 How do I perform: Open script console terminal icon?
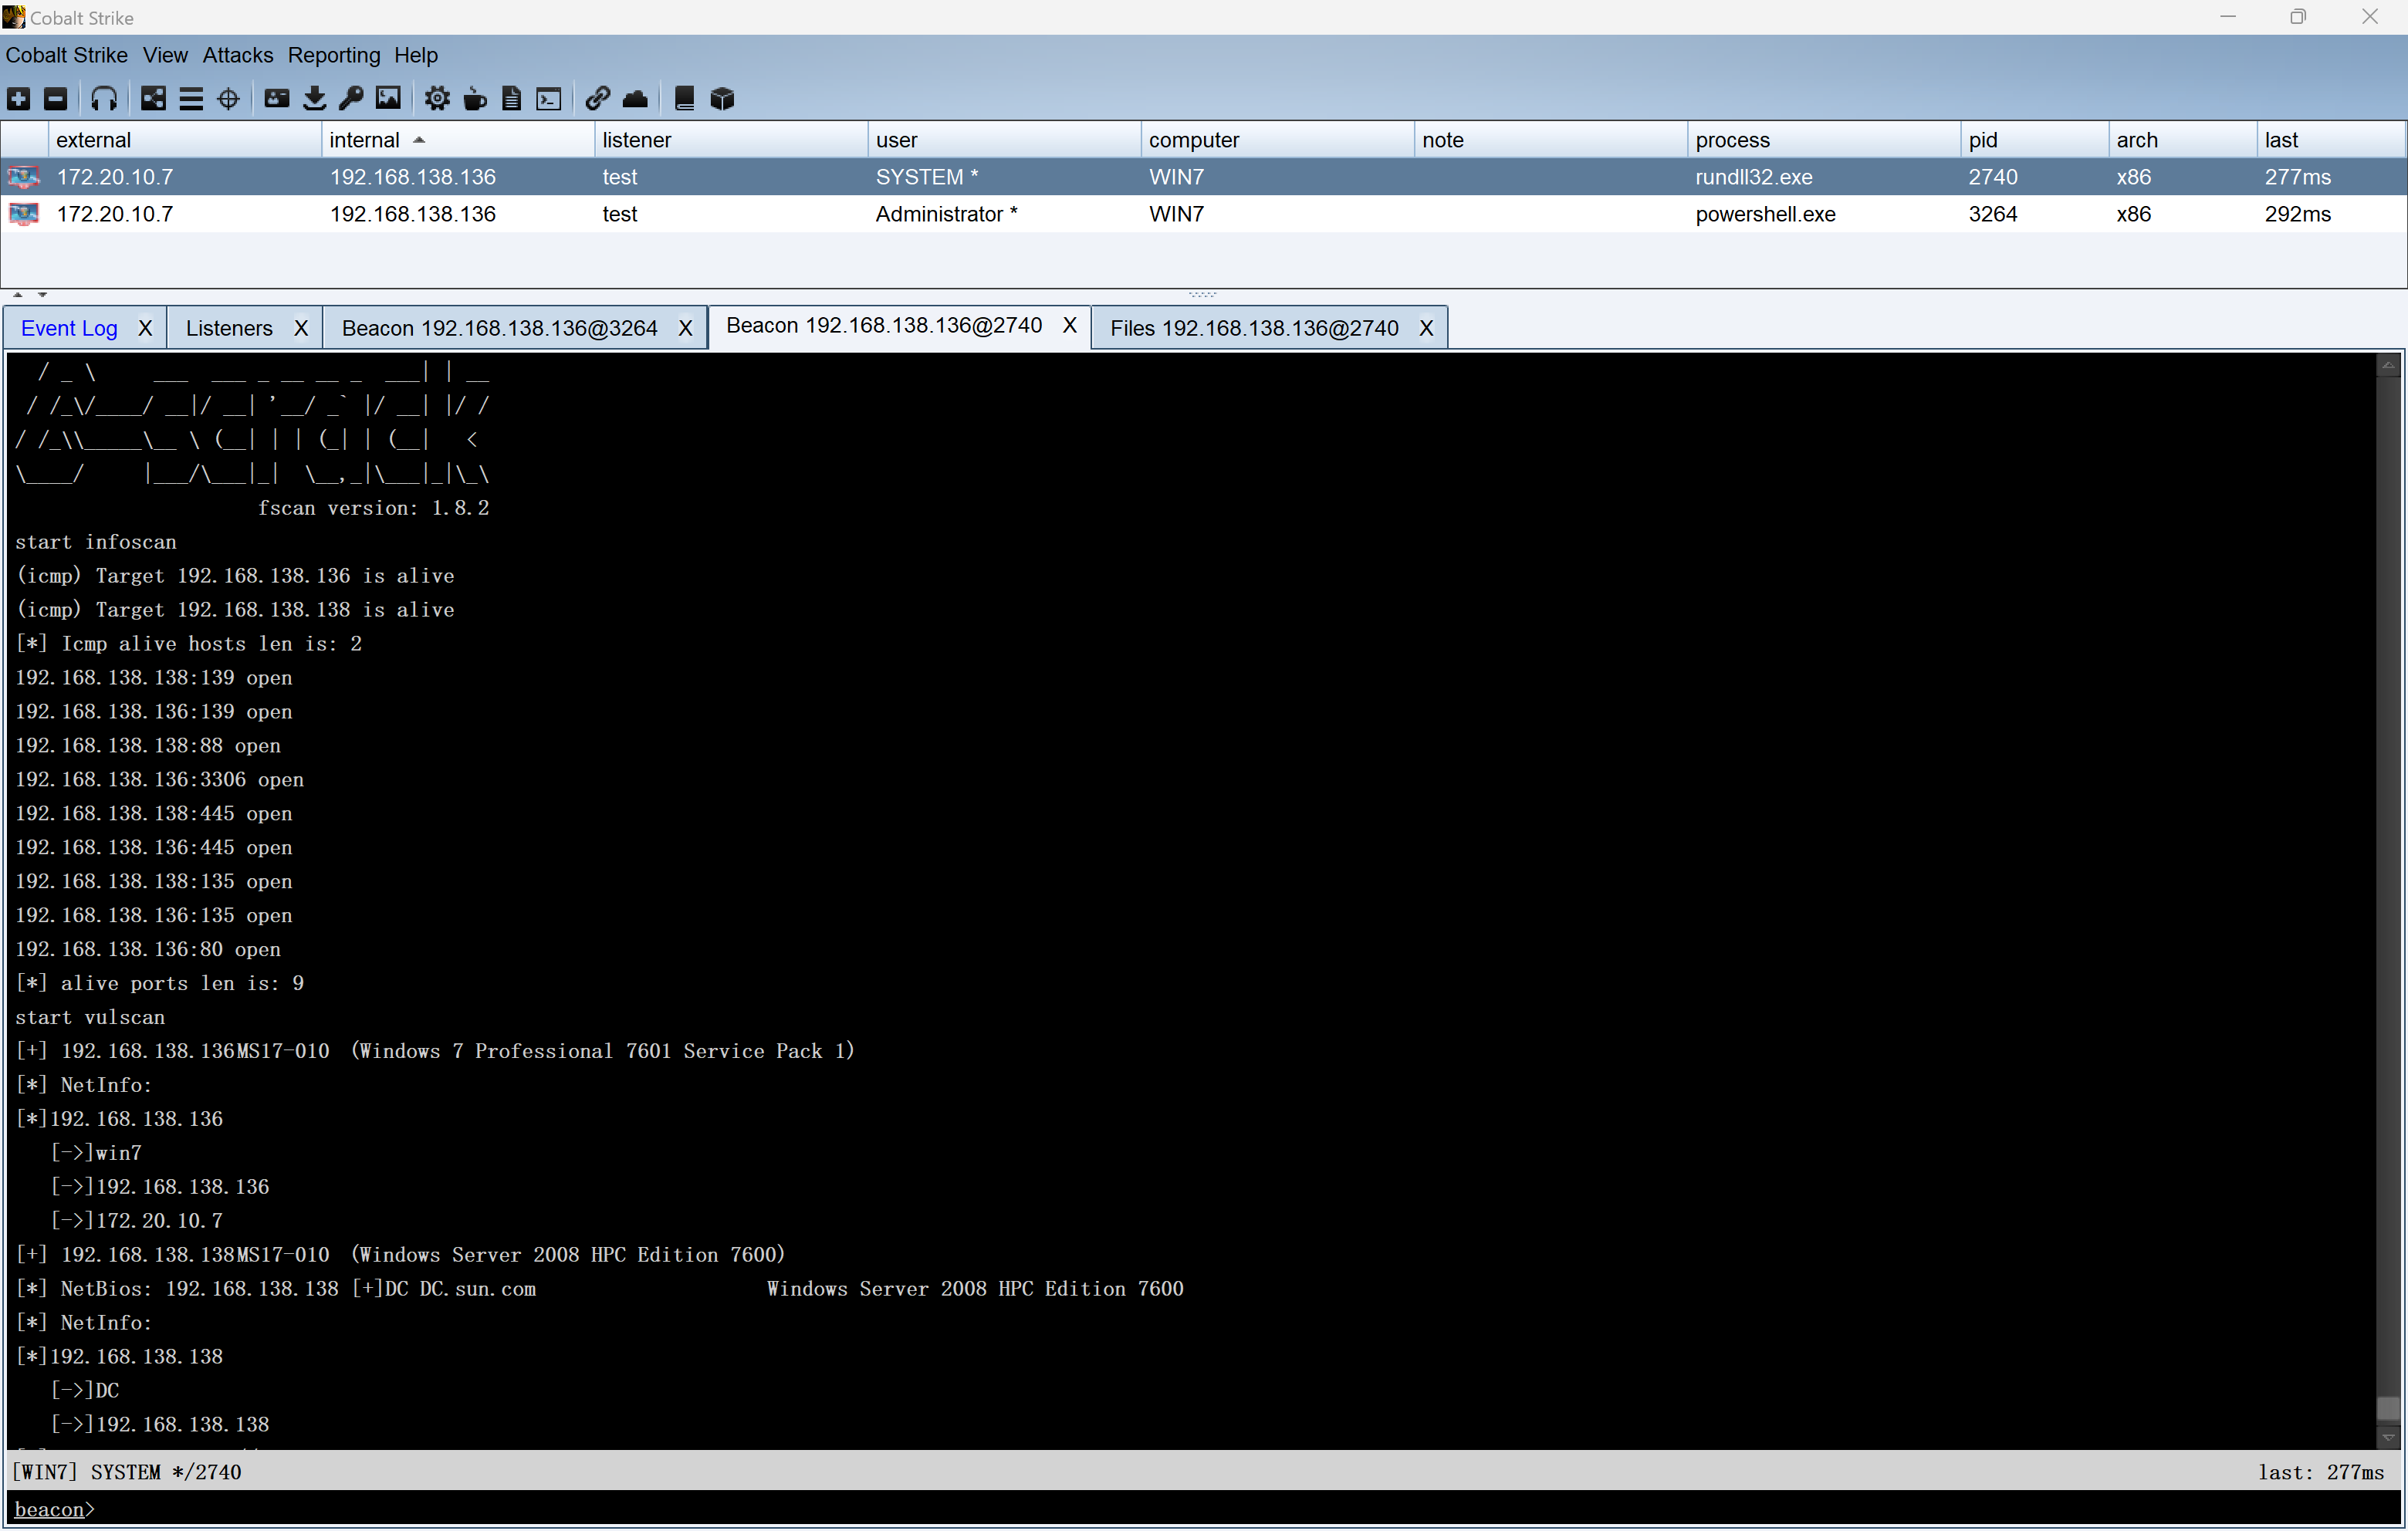pos(549,98)
